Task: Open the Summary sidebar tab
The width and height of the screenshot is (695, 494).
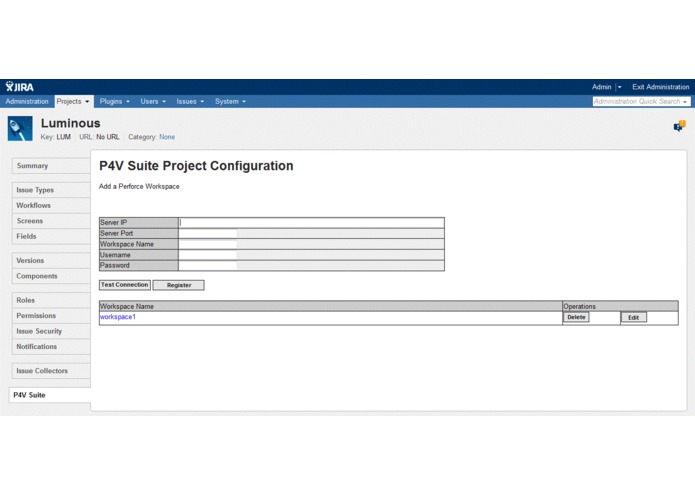Action: 51,166
